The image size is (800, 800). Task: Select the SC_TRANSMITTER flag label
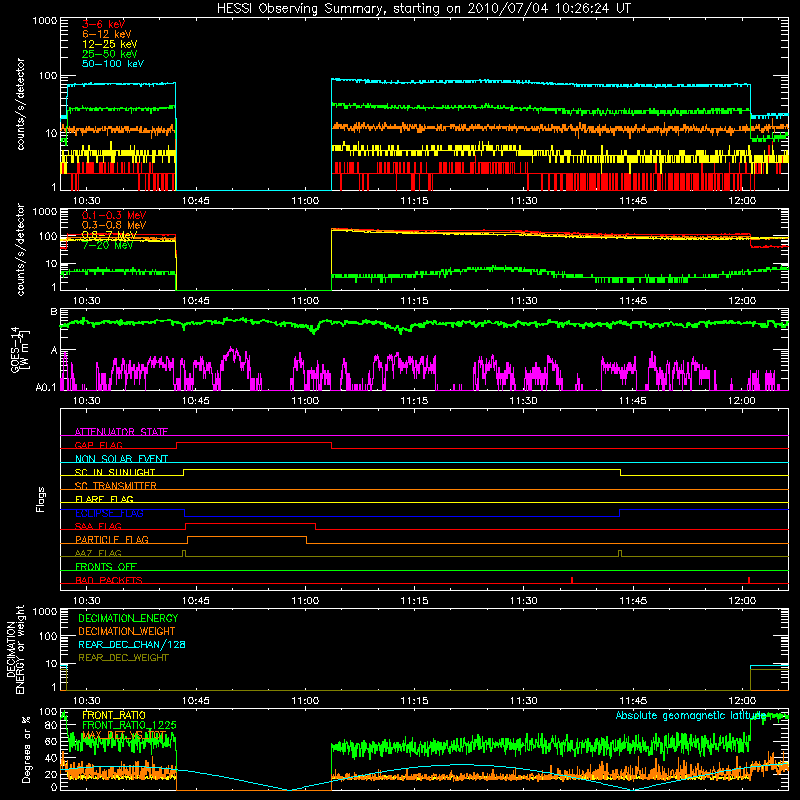[116, 486]
